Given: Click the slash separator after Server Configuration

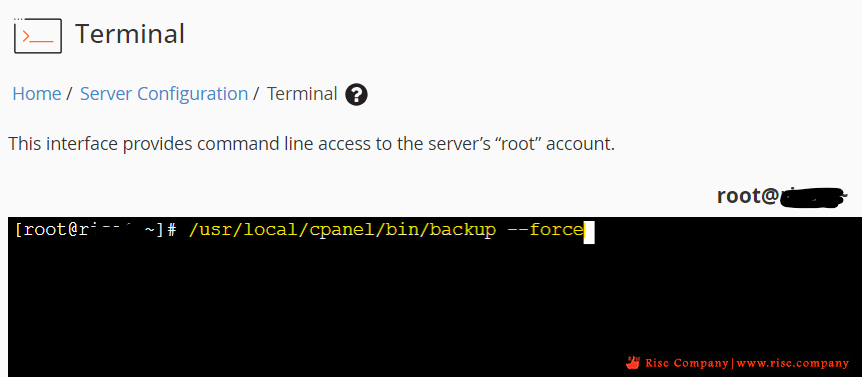Looking at the screenshot, I should pyautogui.click(x=256, y=94).
